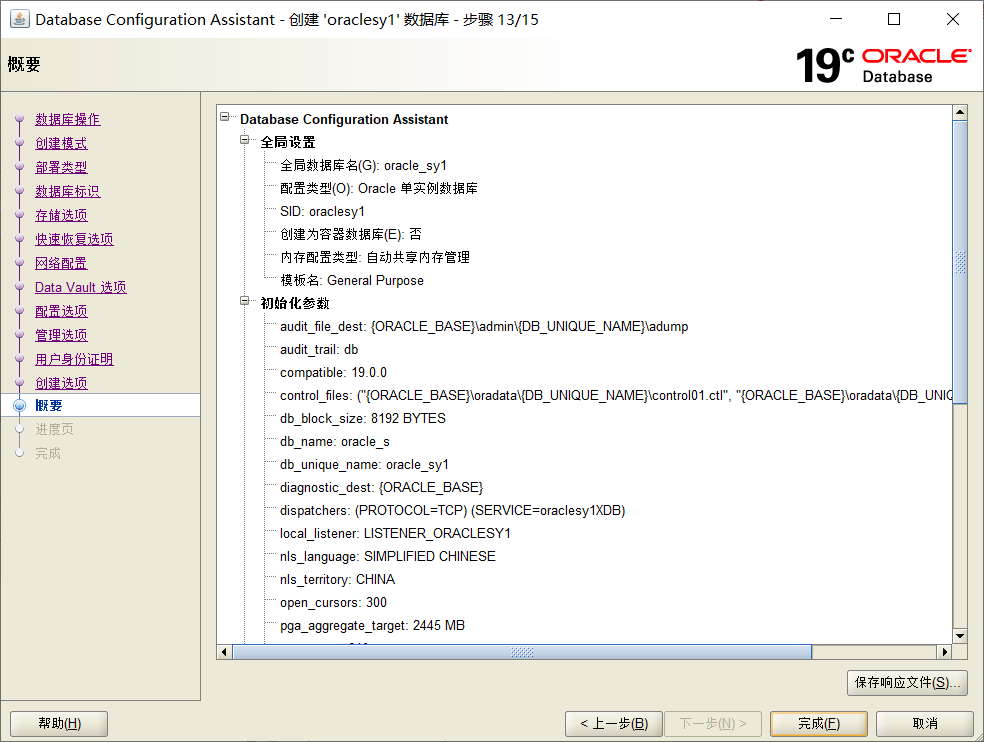Select the audit_file_dest parameter row
Screen dimensions: 984x742
point(484,326)
